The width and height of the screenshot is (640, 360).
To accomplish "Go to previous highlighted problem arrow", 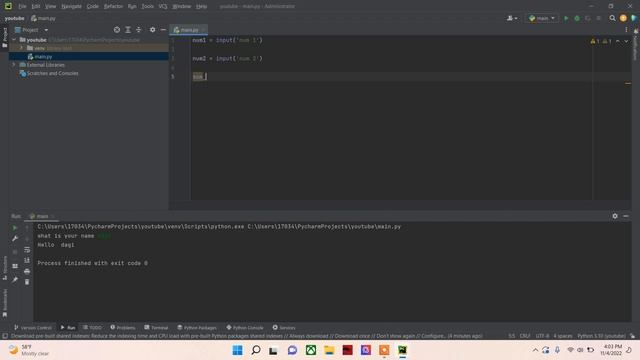I will [x=618, y=41].
